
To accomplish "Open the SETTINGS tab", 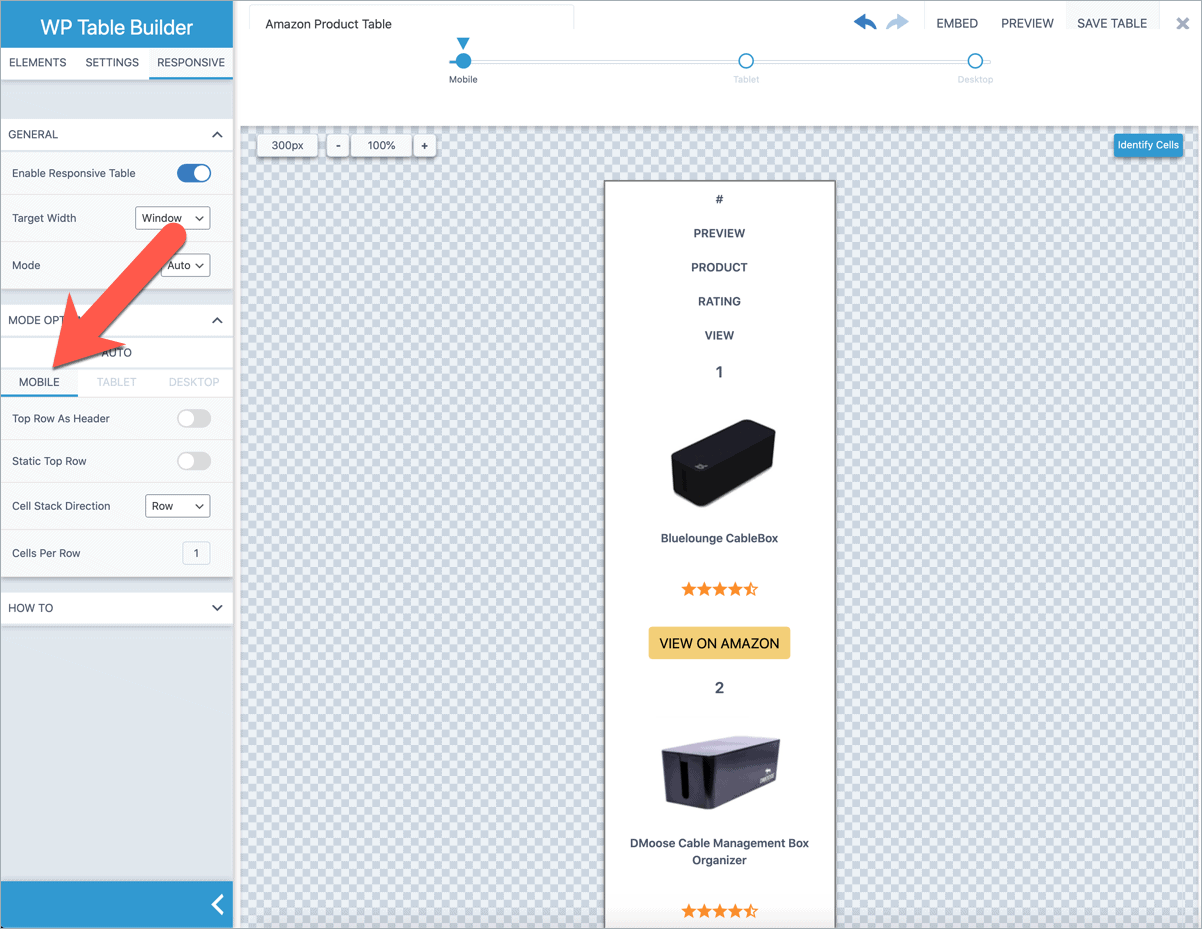I will (111, 62).
